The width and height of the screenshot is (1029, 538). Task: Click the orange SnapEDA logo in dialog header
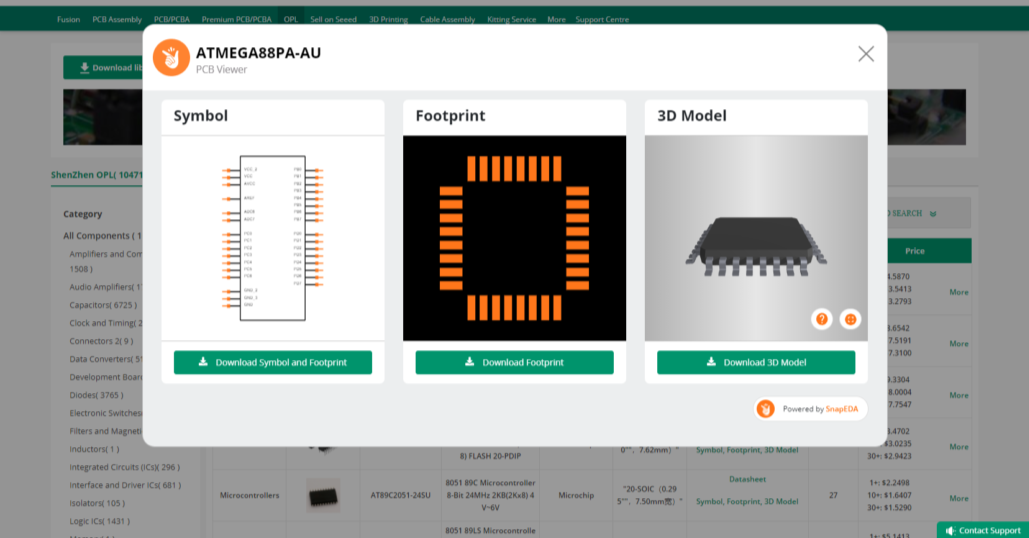pyautogui.click(x=171, y=58)
